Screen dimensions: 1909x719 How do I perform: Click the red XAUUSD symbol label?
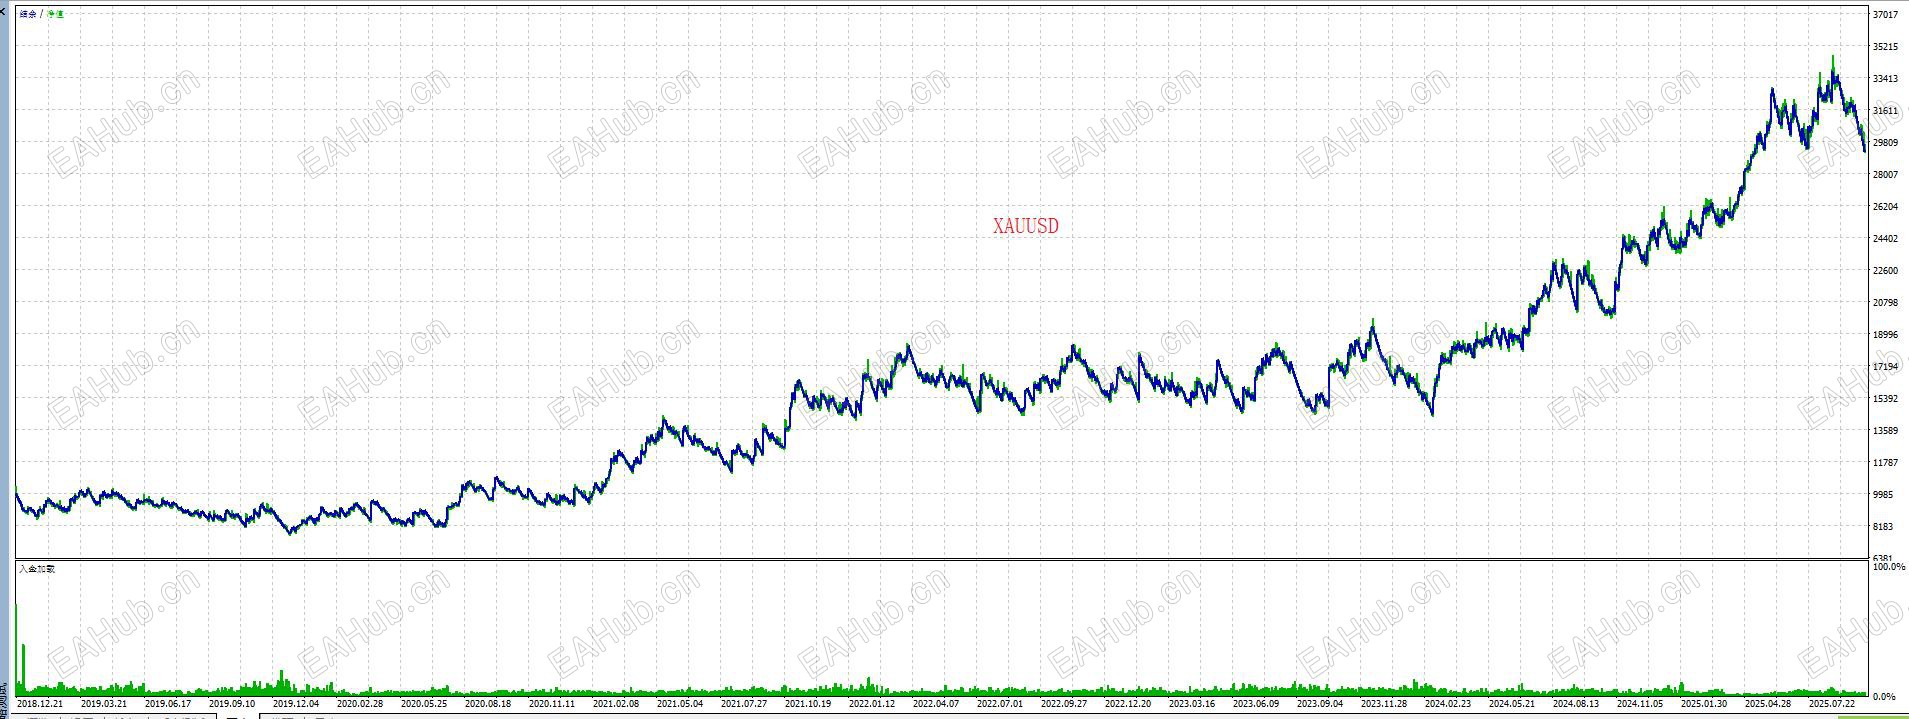pyautogui.click(x=1025, y=226)
